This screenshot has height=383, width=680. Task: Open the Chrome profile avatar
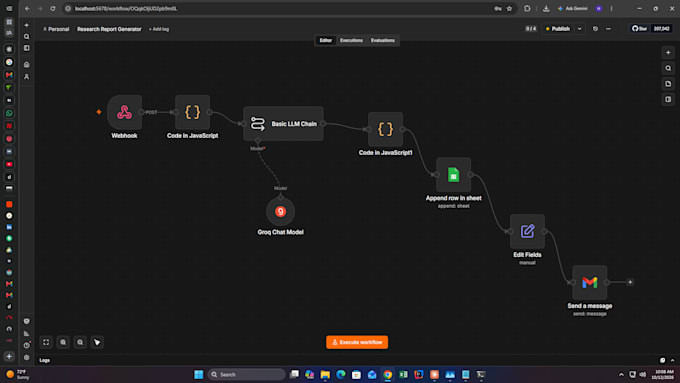pyautogui.click(x=599, y=9)
